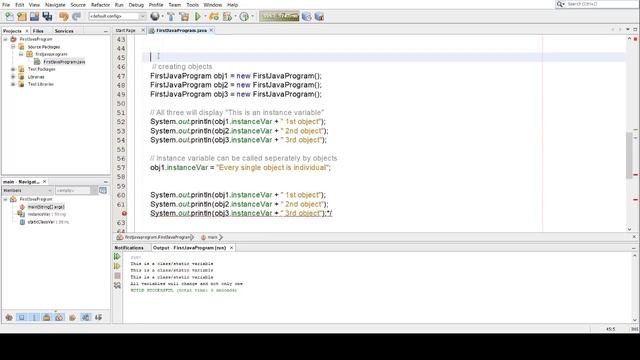Minimize the Projects panel with the dash button
Image resolution: width=640 pixels, height=360 pixels.
(106, 31)
